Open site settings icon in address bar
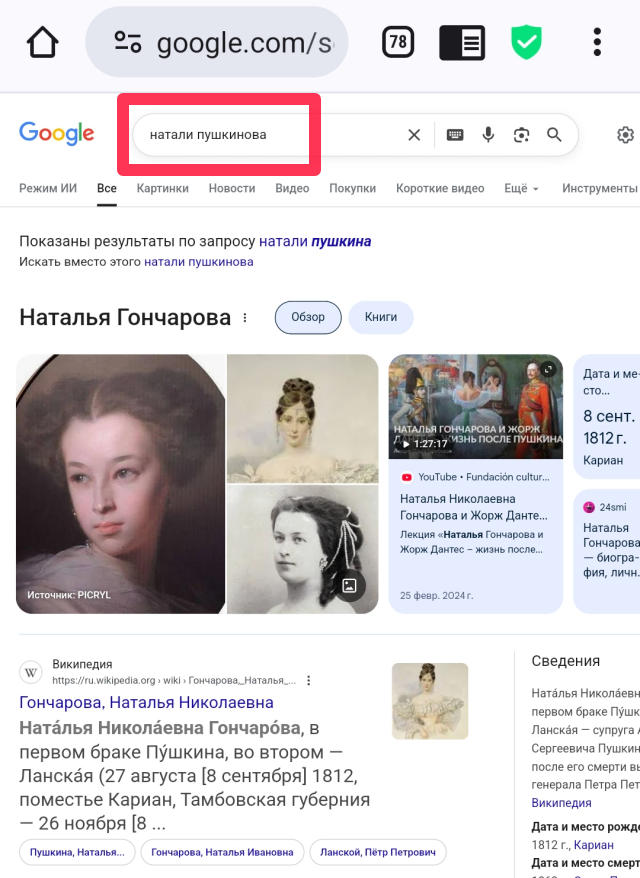 click(128, 42)
